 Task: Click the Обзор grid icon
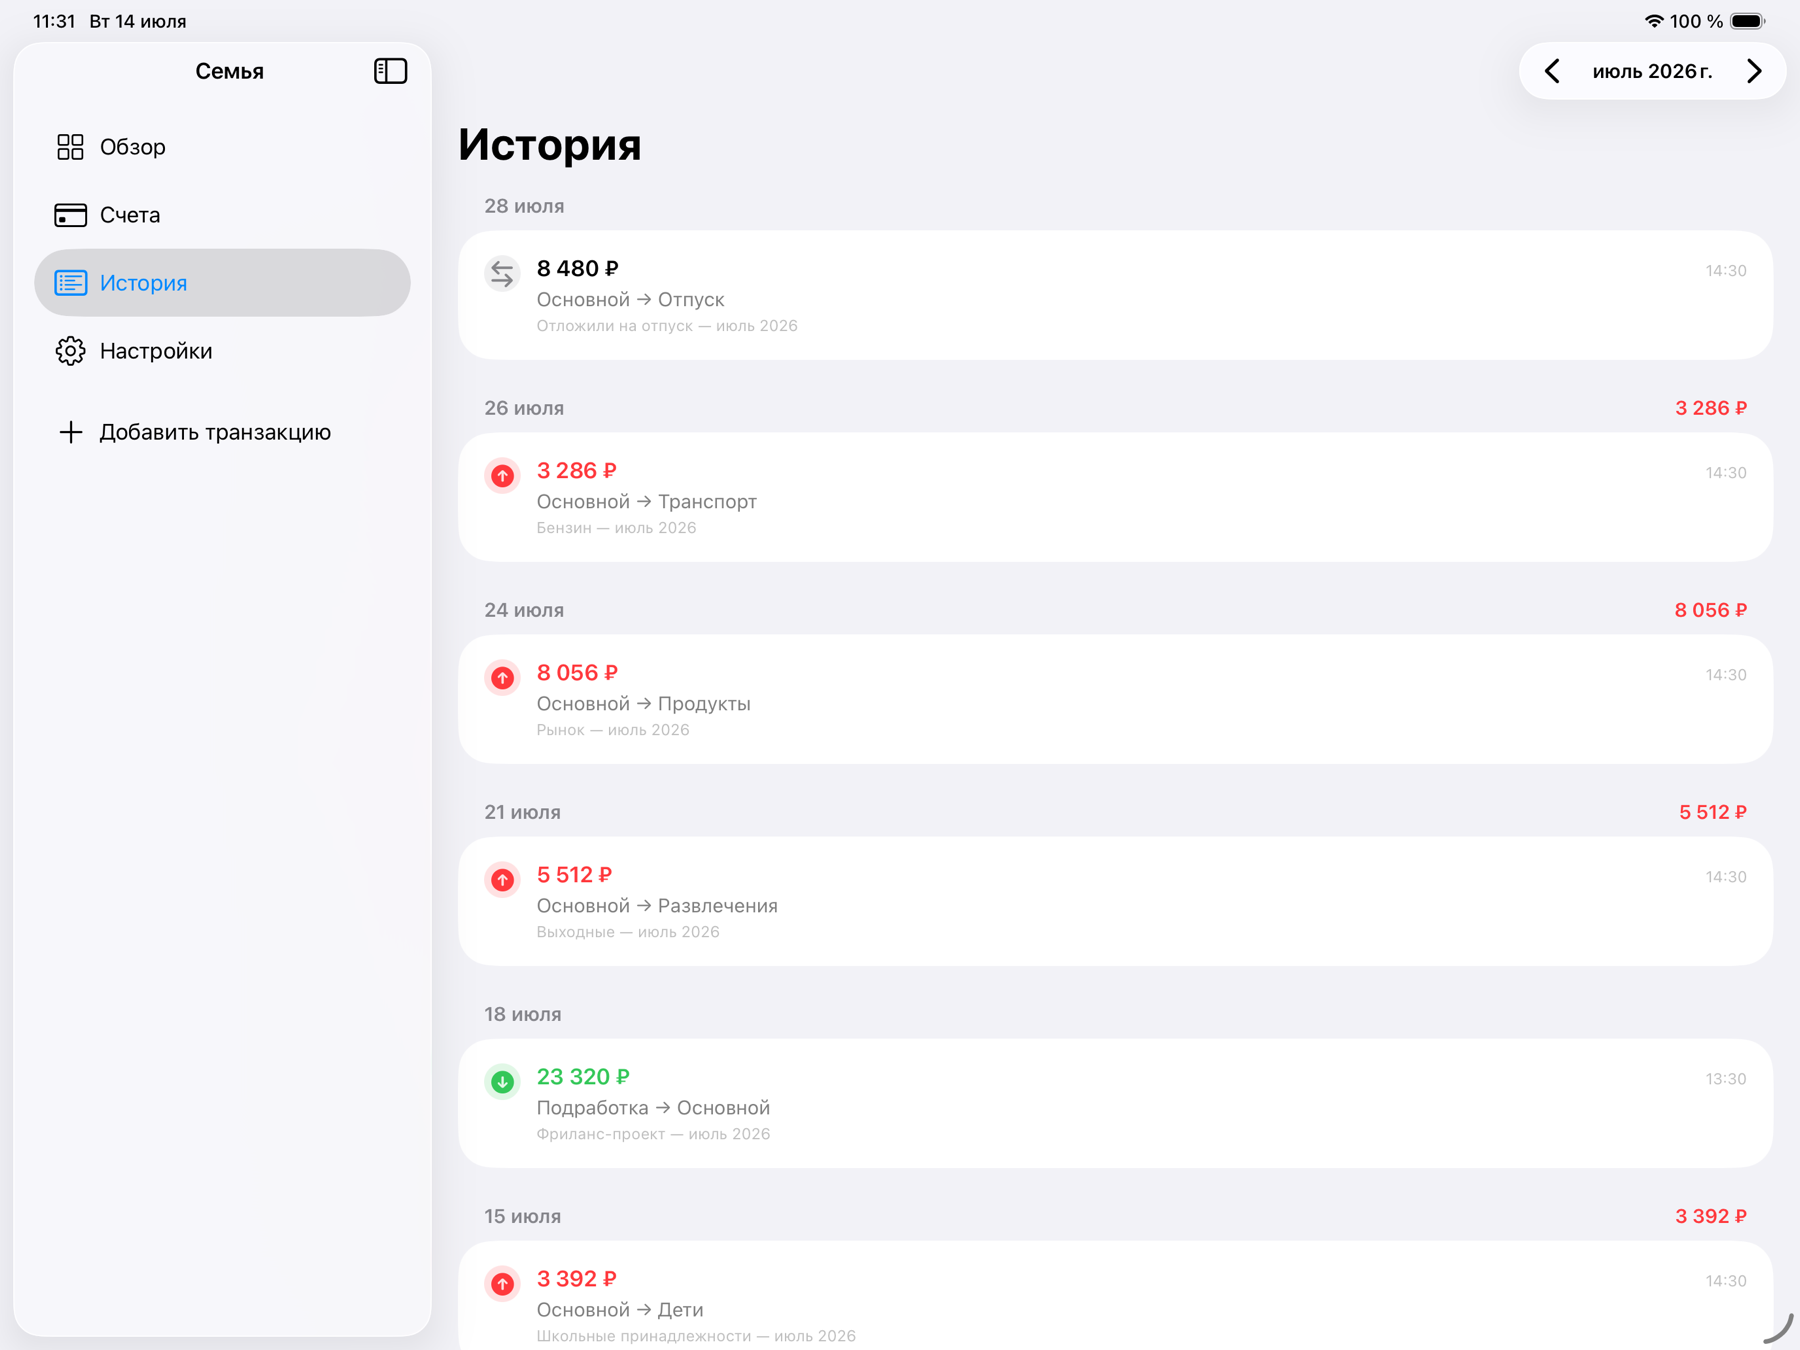tap(70, 147)
